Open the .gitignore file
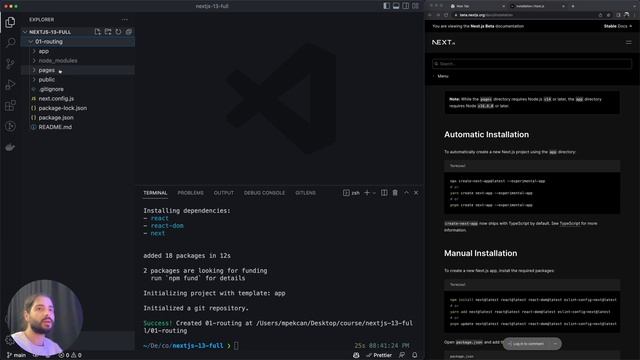This screenshot has height=360, width=640. tap(78, 89)
